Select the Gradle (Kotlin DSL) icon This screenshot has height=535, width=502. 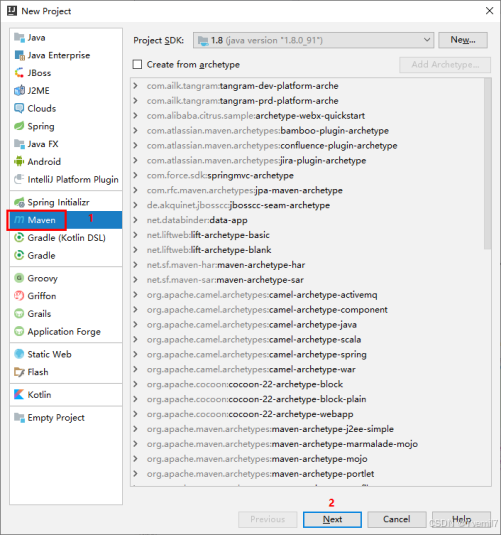(x=19, y=237)
